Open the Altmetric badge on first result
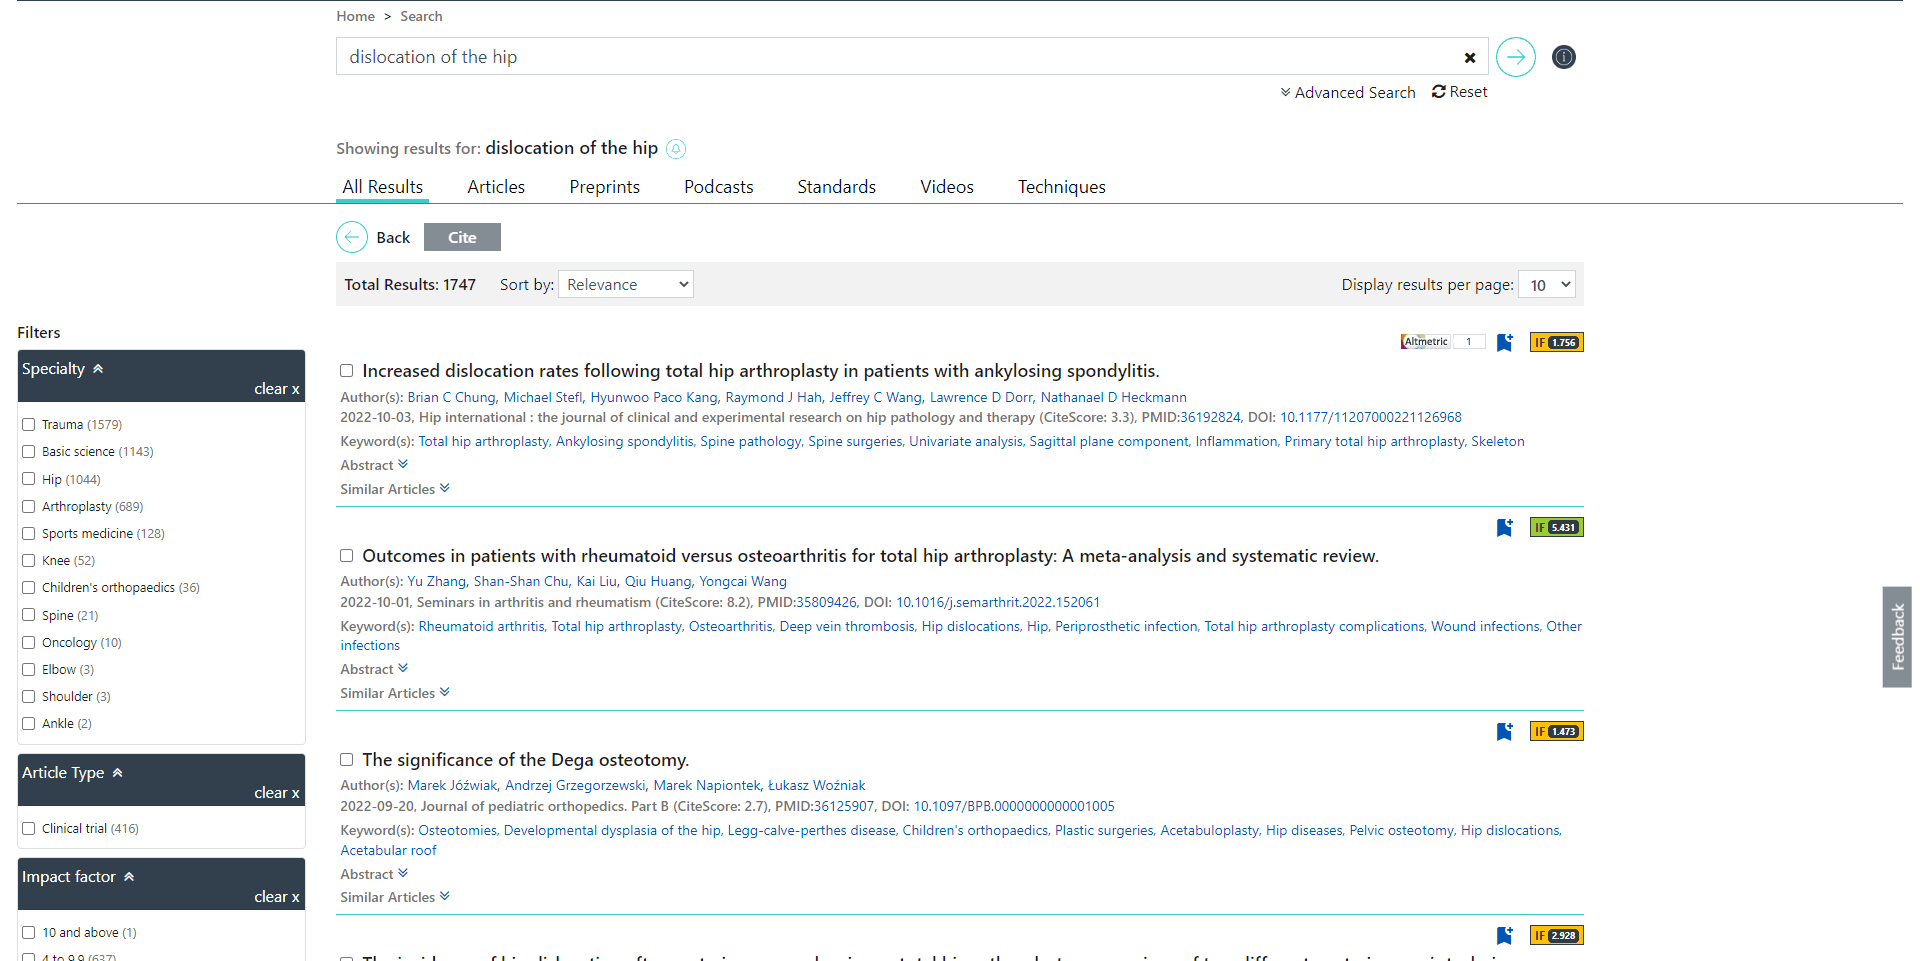This screenshot has height=961, width=1920. coord(1442,342)
